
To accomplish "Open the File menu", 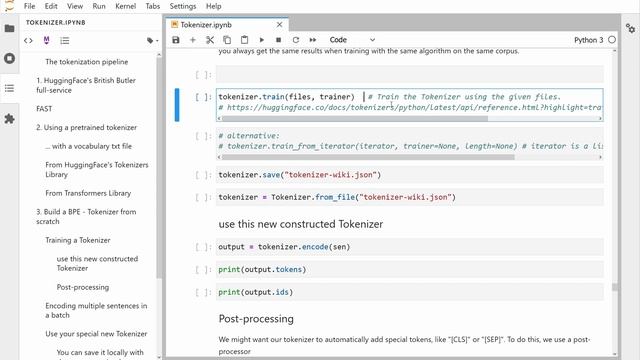I will (x=29, y=6).
